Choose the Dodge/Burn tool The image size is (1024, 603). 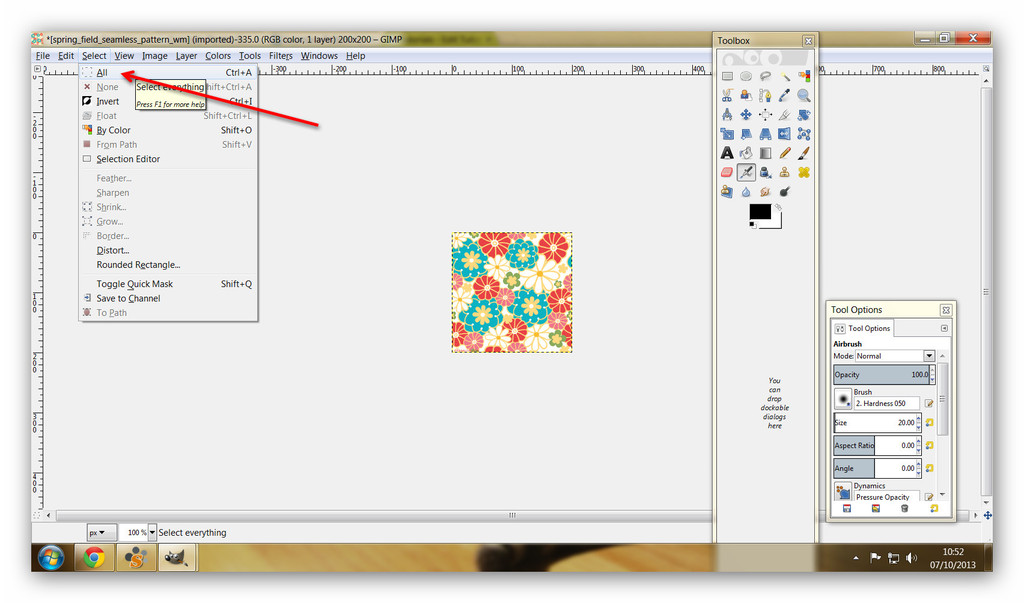[784, 191]
